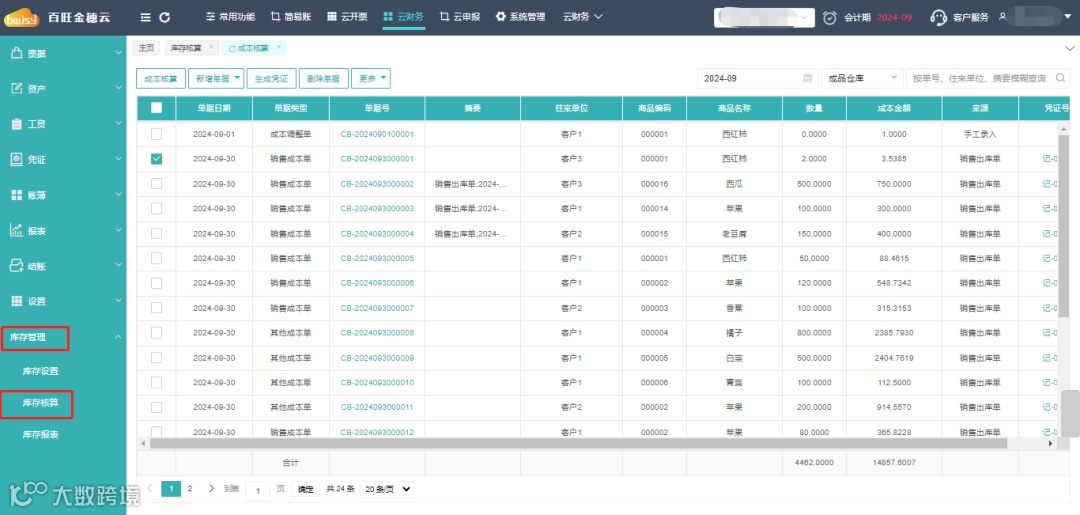Check the CB-2024093000005 row checkbox
This screenshot has width=1080, height=515.
[156, 258]
